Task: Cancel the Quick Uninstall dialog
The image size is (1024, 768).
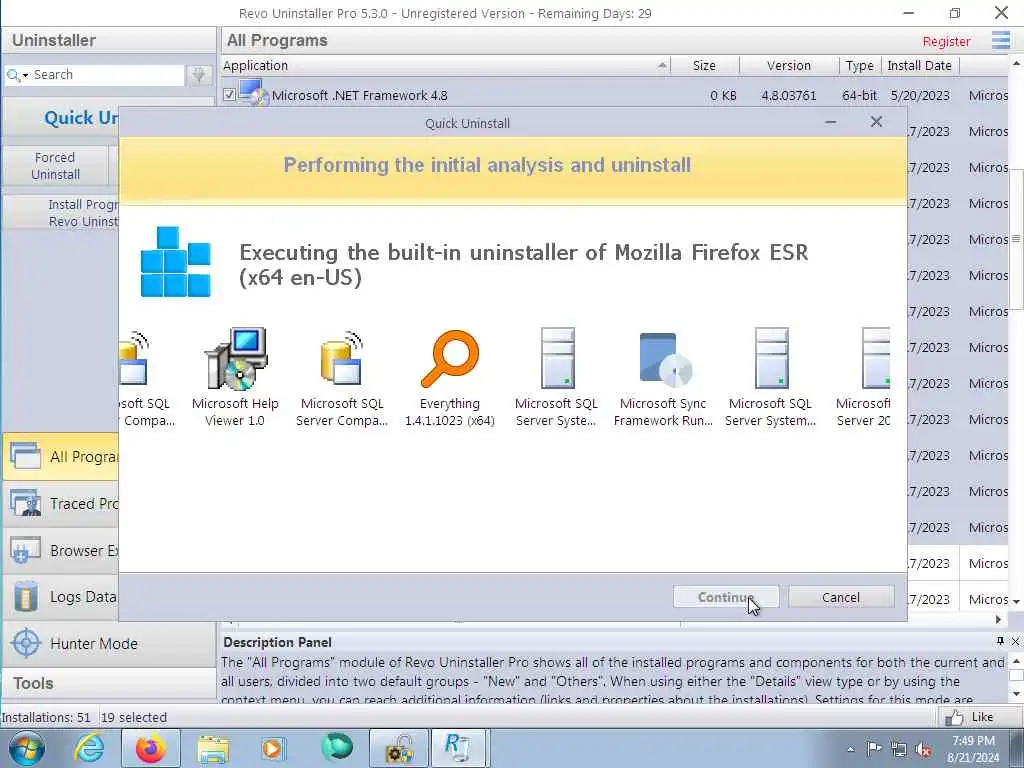Action: tap(840, 597)
